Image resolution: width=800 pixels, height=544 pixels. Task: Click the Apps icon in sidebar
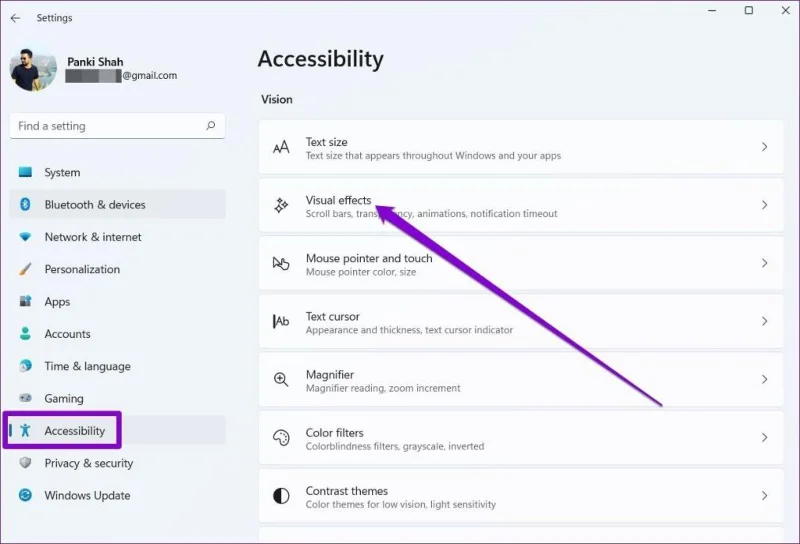pyautogui.click(x=25, y=301)
